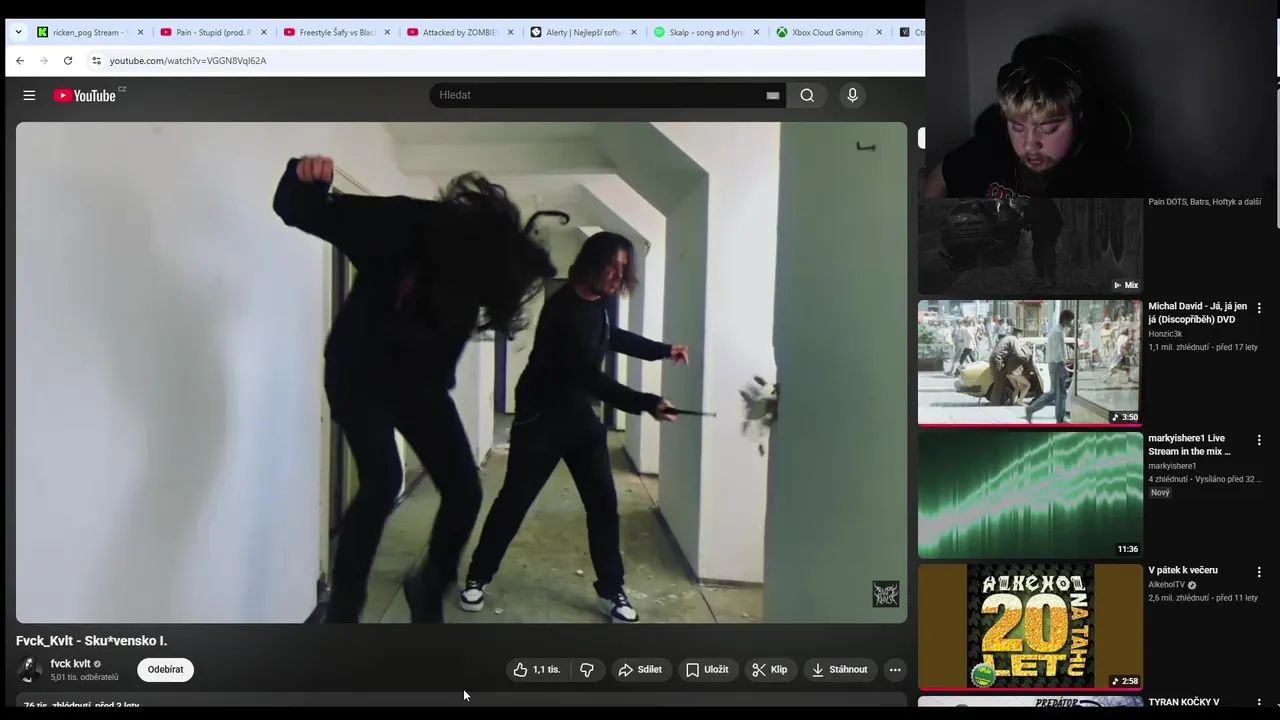Close the Xbox Cloud Gaming tab
The image size is (1280, 720).
click(x=879, y=32)
